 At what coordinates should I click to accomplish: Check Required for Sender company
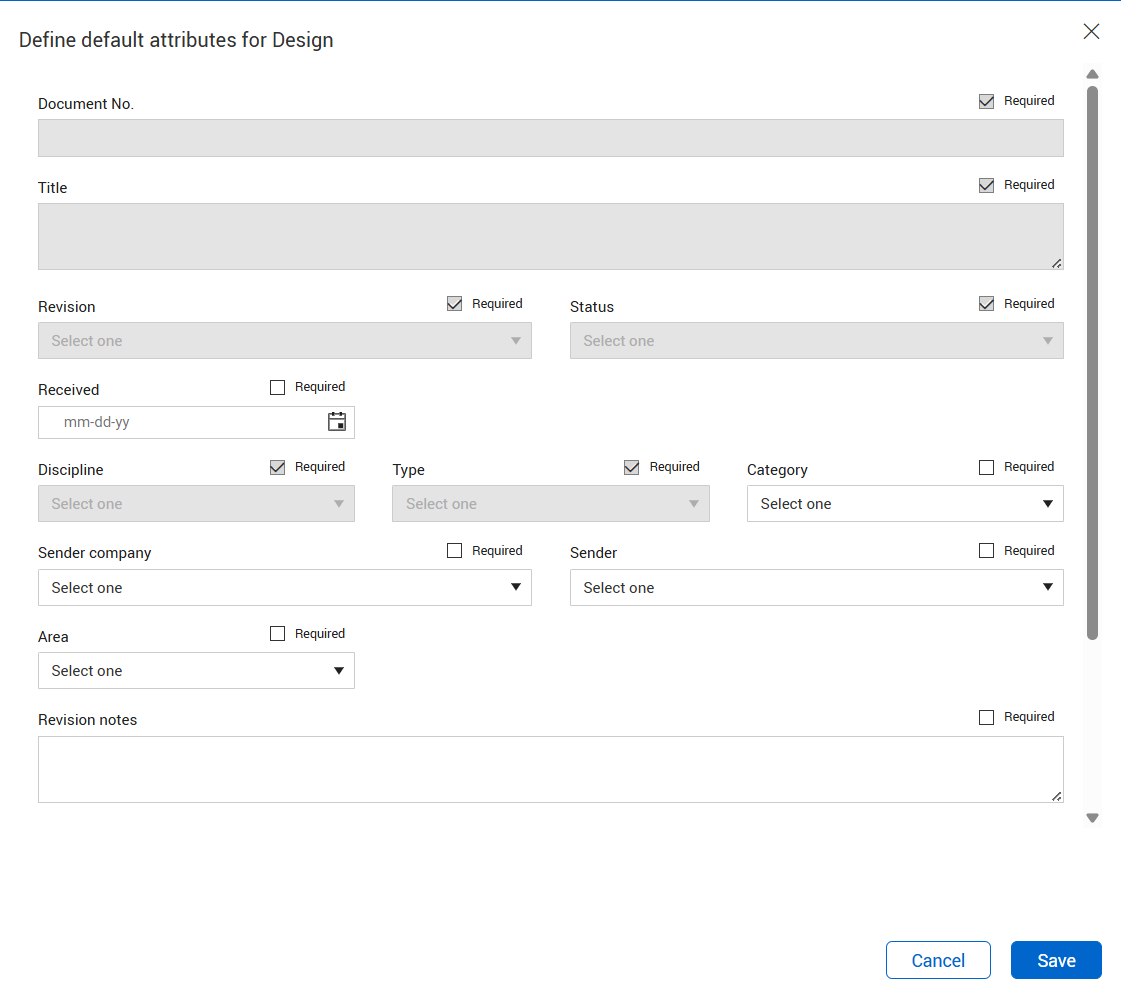pos(455,551)
